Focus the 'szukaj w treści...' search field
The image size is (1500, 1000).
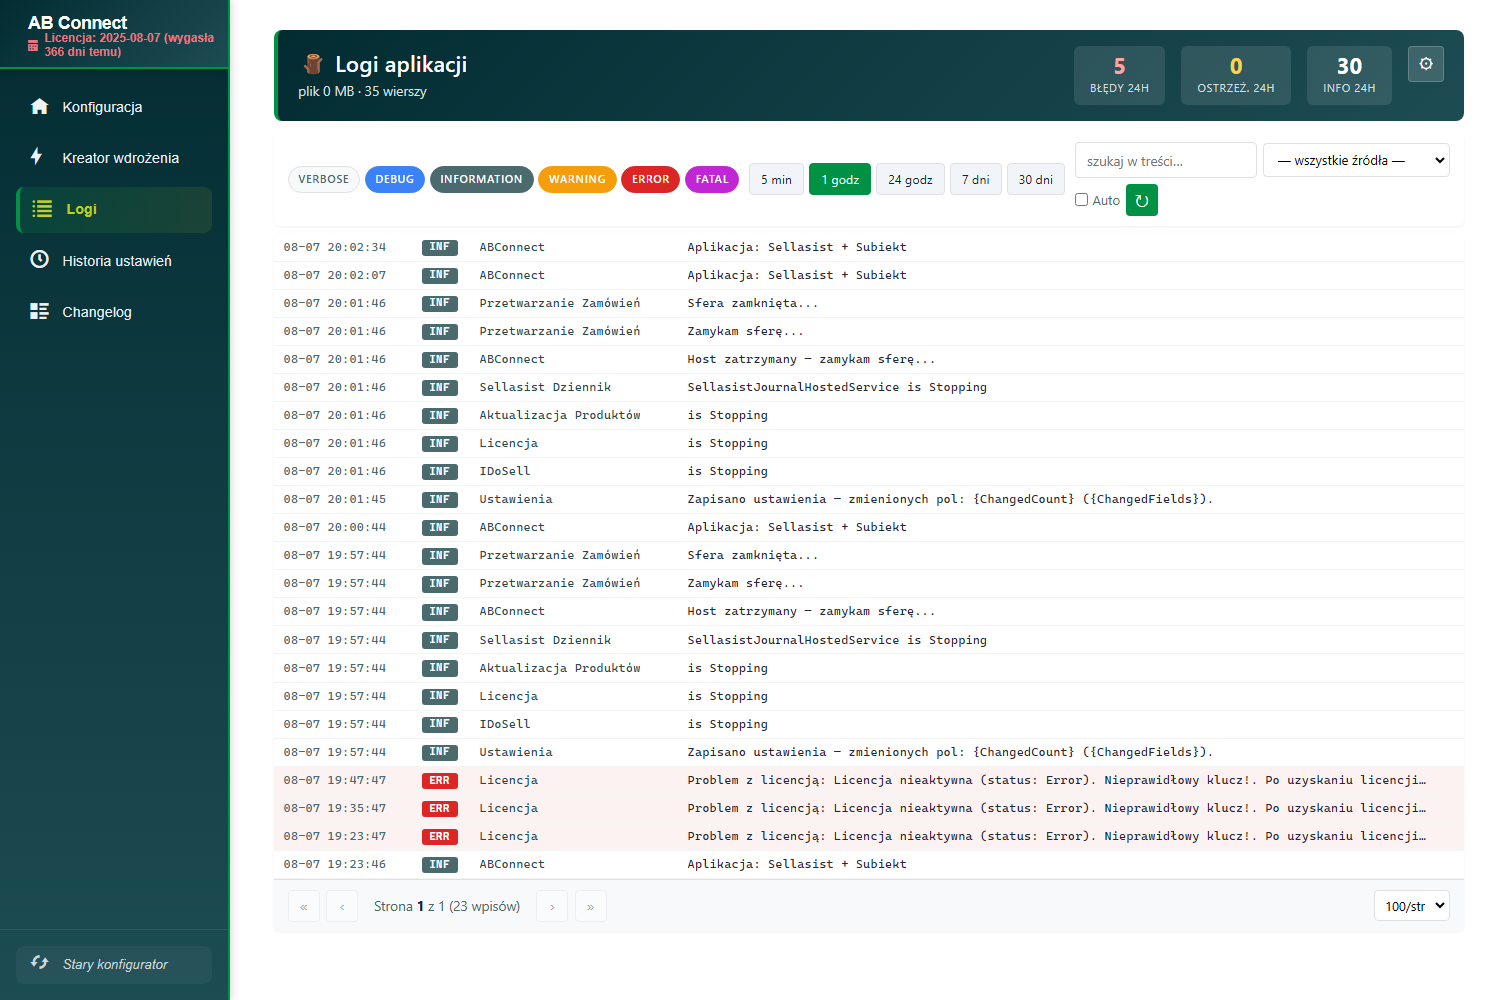coord(1166,160)
